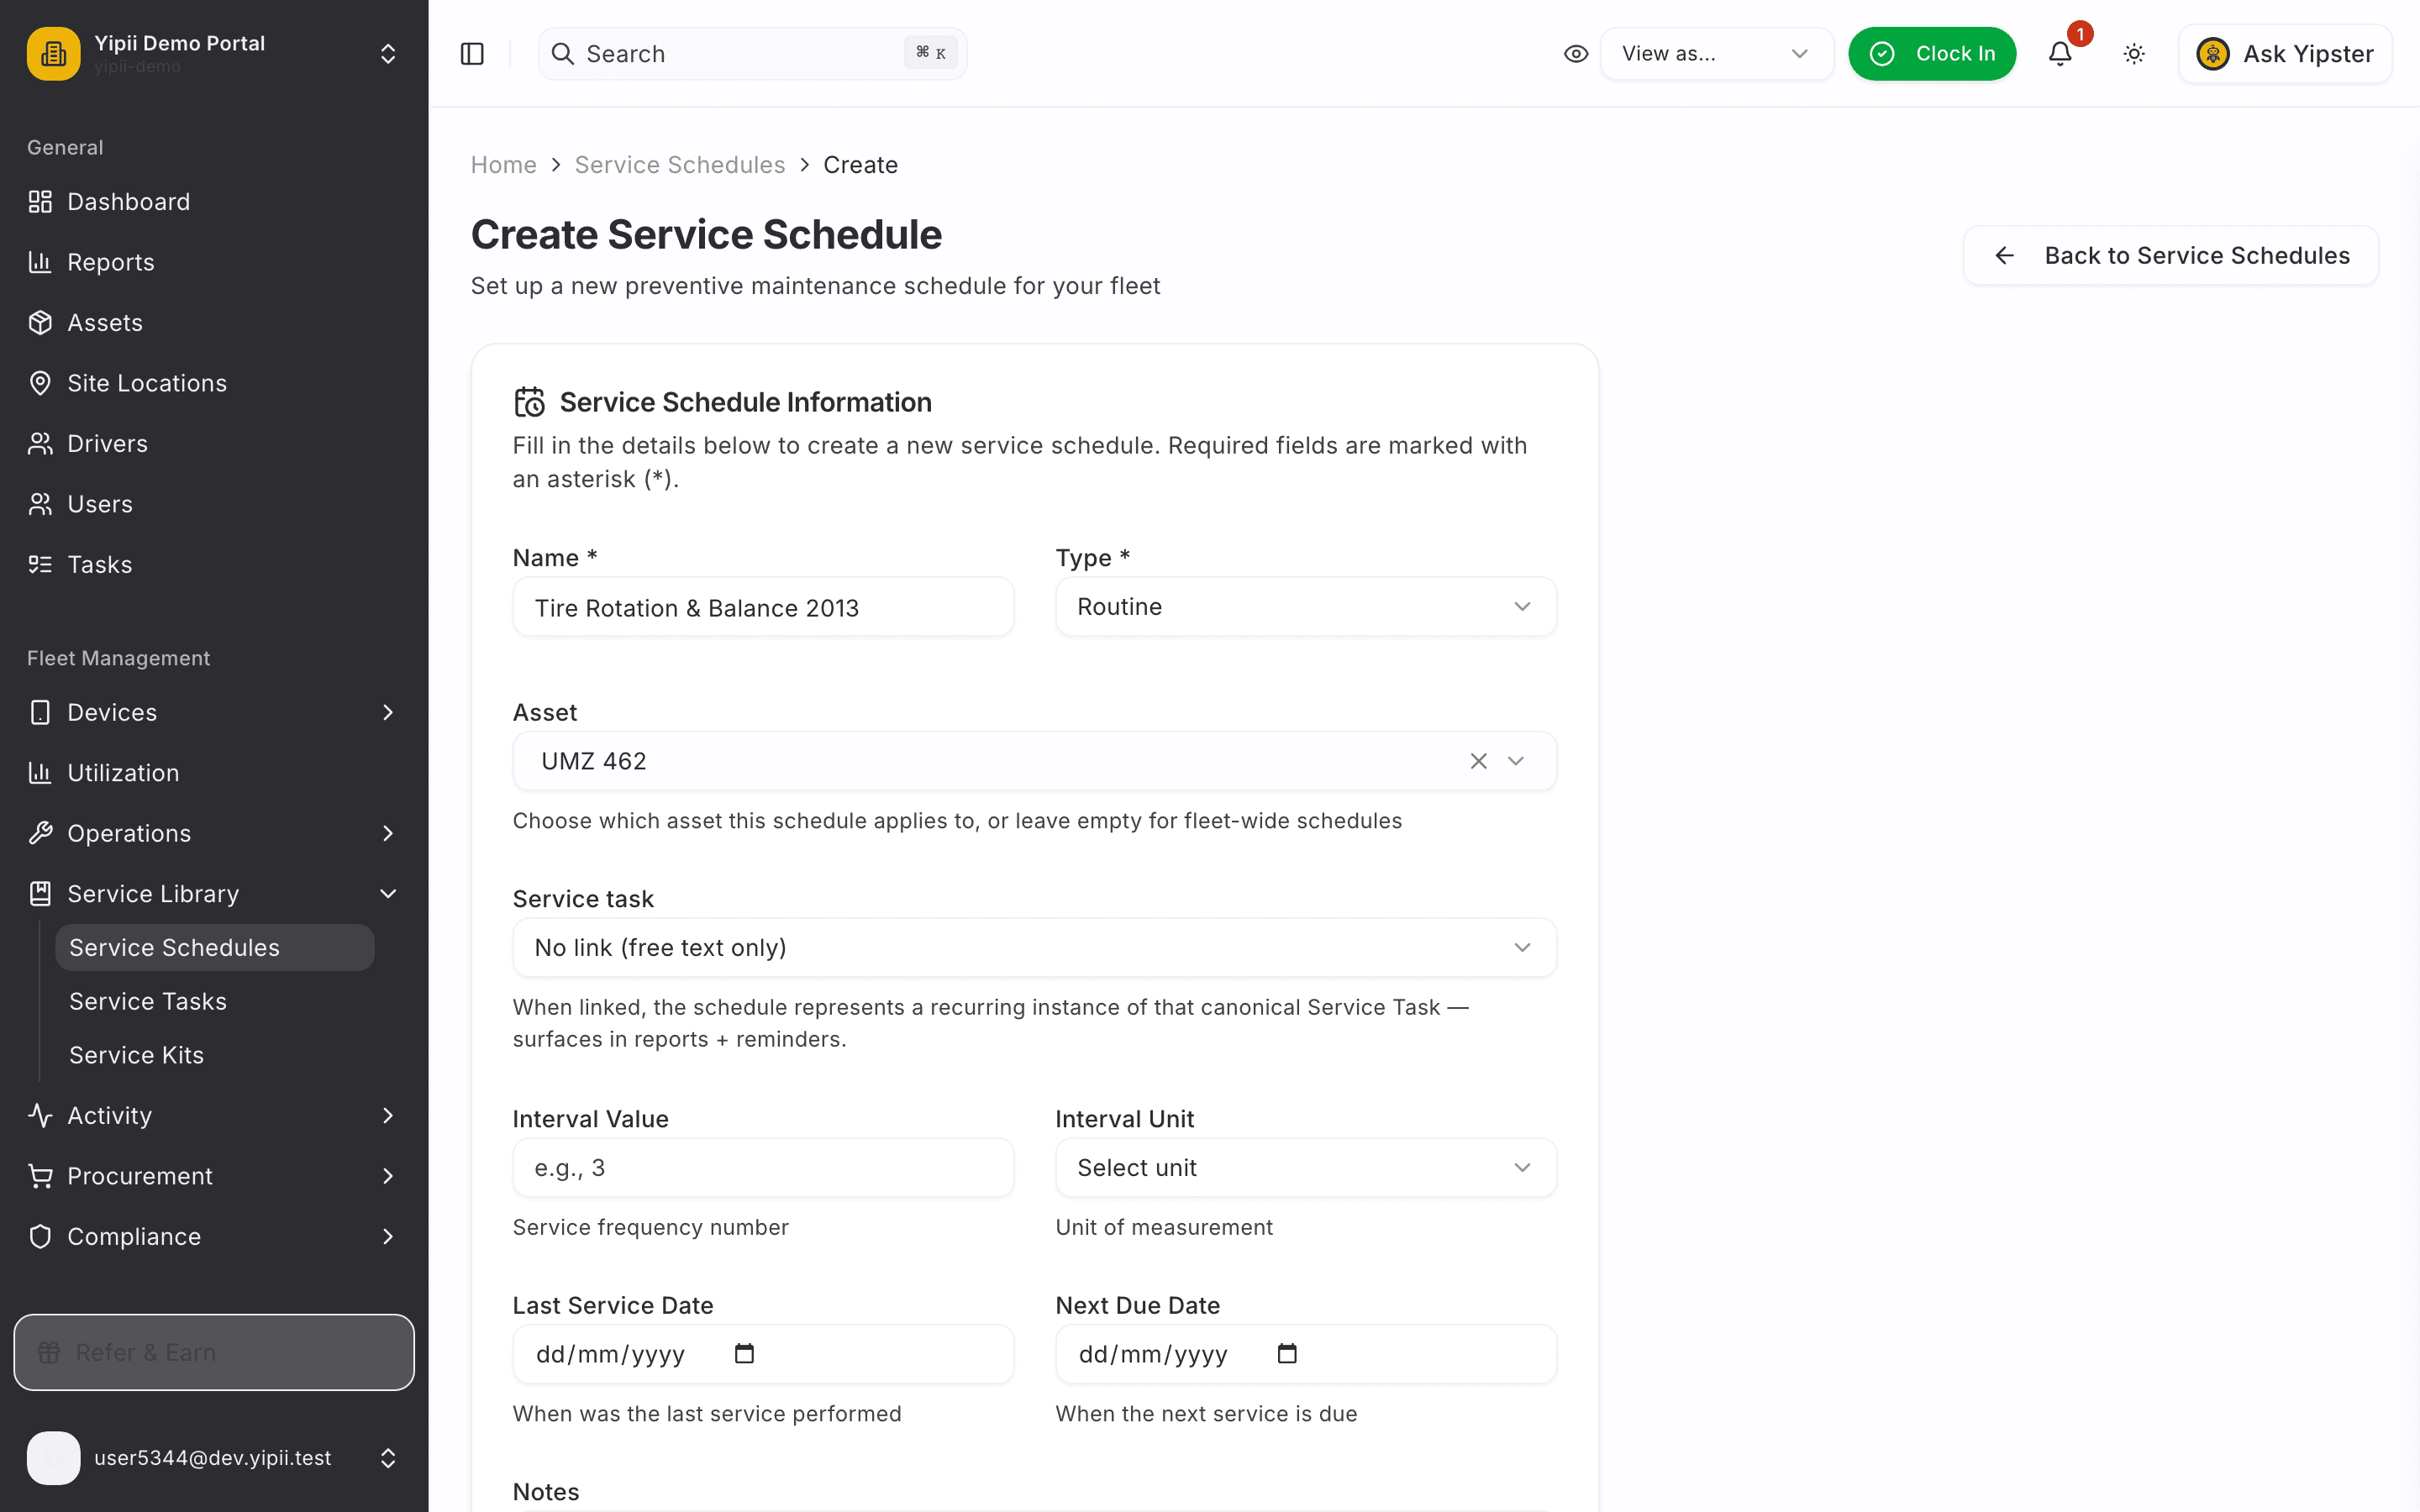Click the Refer & Earn gift icon
This screenshot has width=2420, height=1512.
(x=49, y=1352)
